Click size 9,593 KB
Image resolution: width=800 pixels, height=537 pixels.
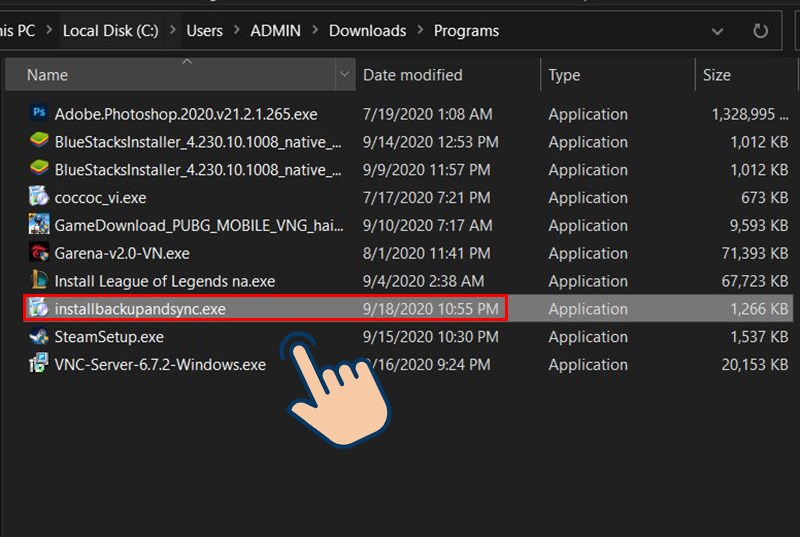coord(759,225)
